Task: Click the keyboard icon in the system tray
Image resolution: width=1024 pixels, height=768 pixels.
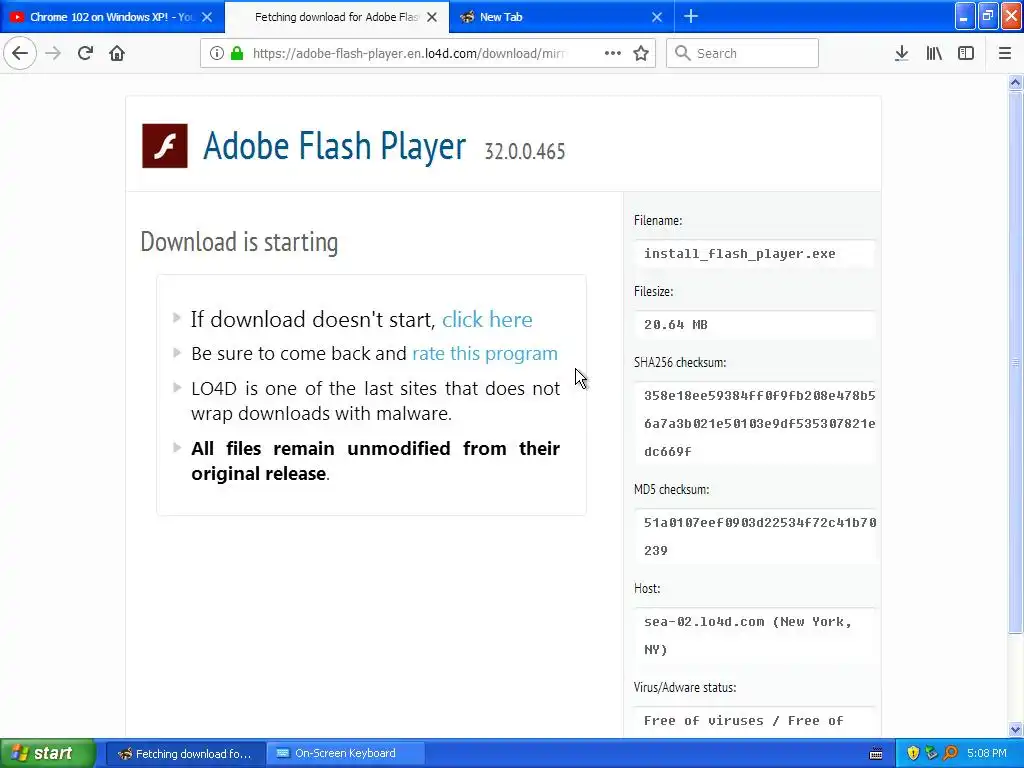Action: click(x=876, y=754)
